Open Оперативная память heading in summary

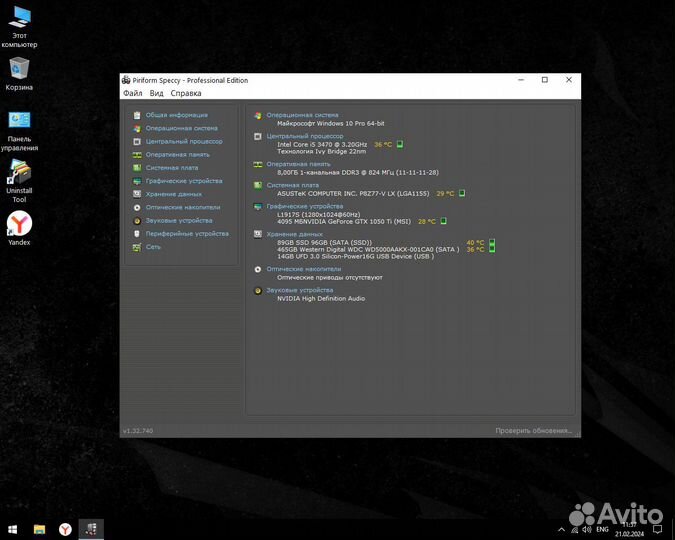tap(298, 164)
